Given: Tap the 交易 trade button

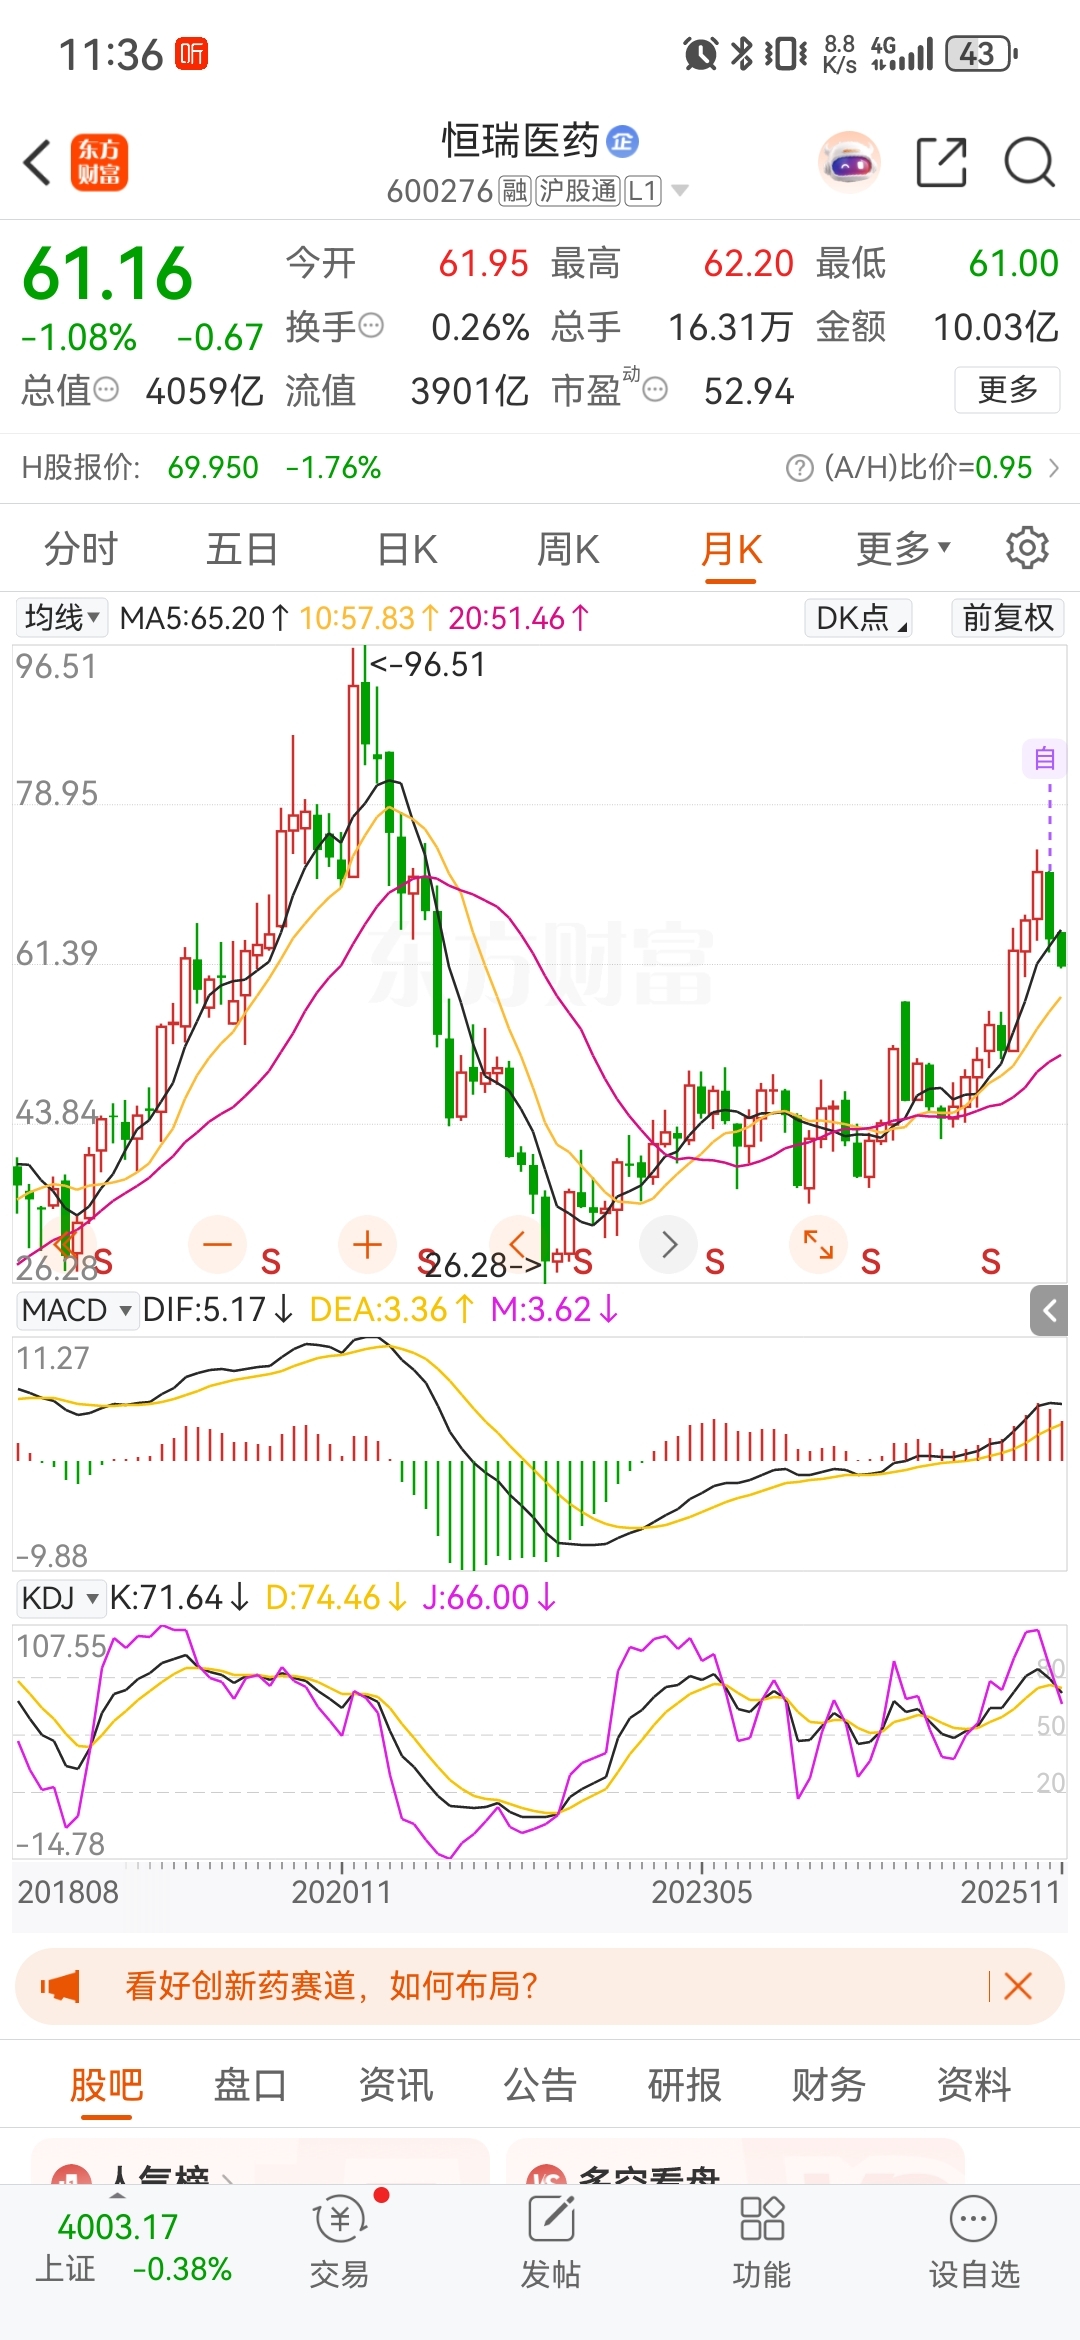Looking at the screenshot, I should (339, 2241).
